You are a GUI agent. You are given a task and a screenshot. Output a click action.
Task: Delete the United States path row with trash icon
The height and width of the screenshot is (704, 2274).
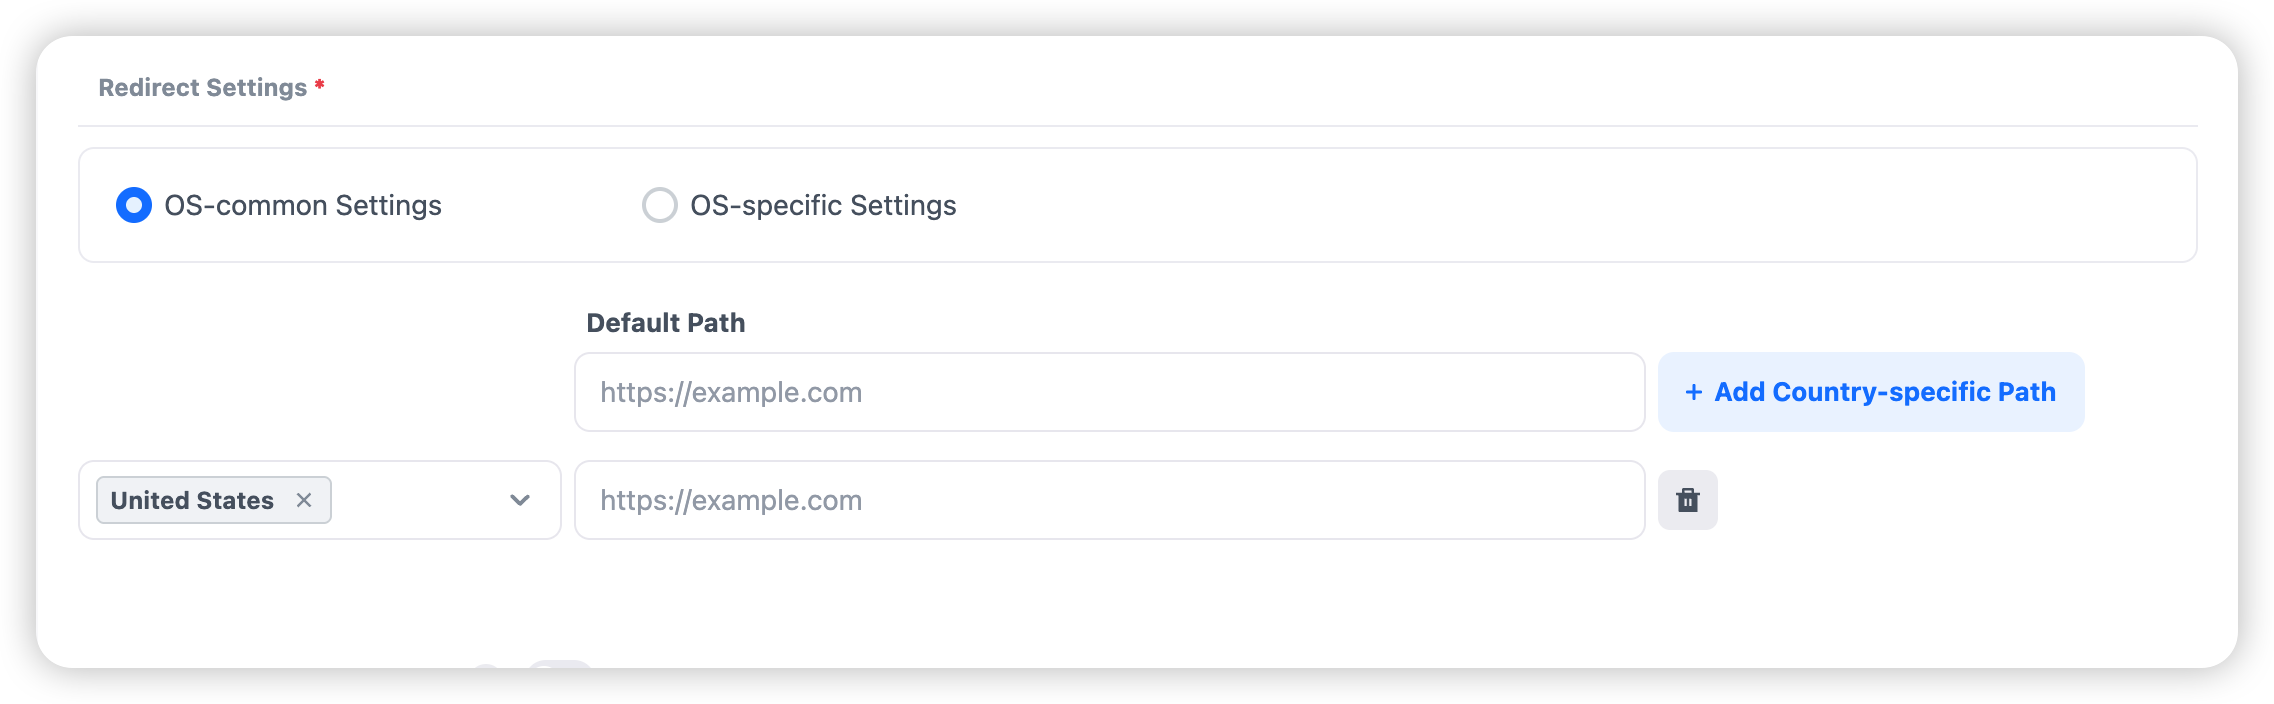point(1688,500)
